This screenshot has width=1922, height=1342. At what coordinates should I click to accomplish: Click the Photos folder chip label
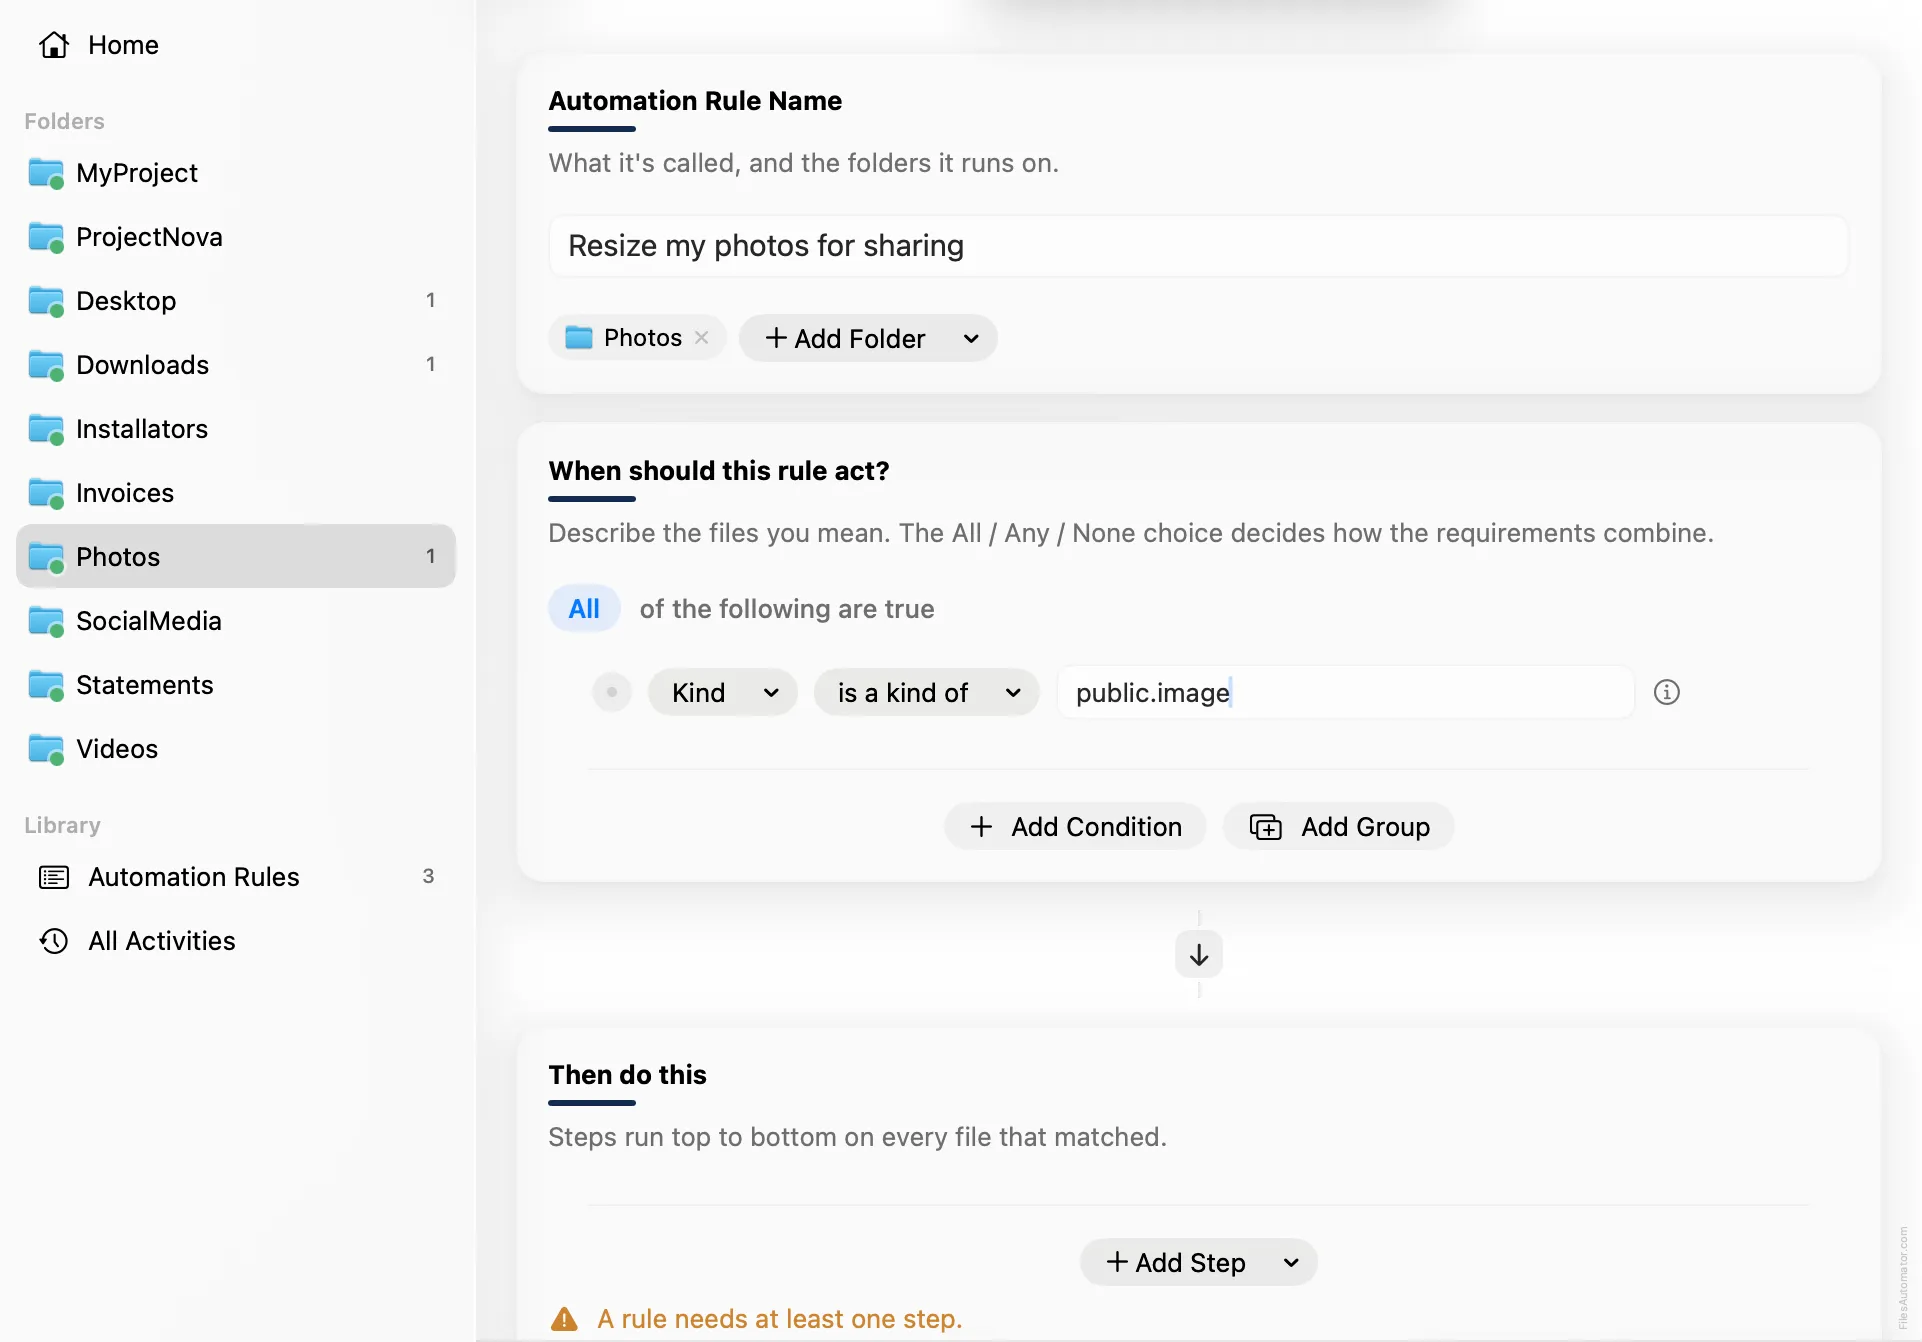coord(642,338)
